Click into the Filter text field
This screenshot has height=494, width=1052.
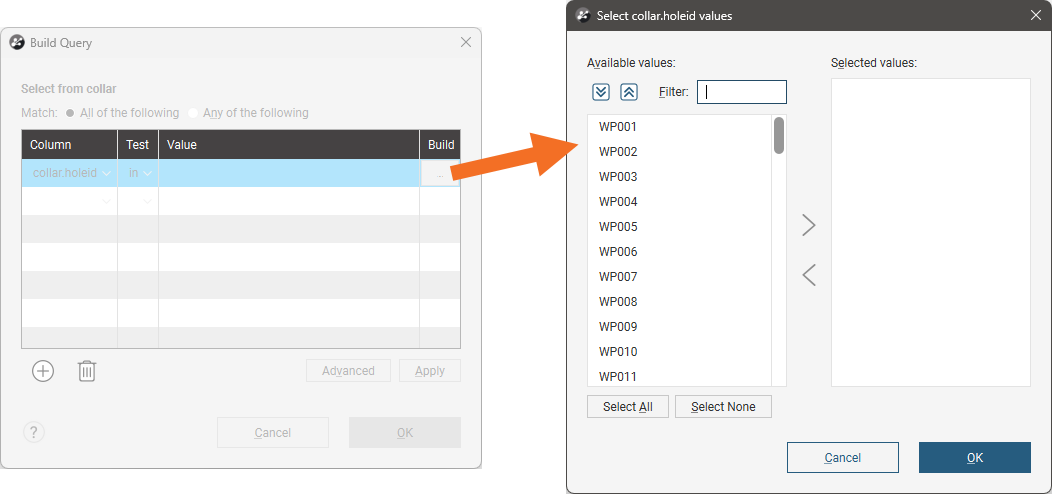pyautogui.click(x=742, y=92)
